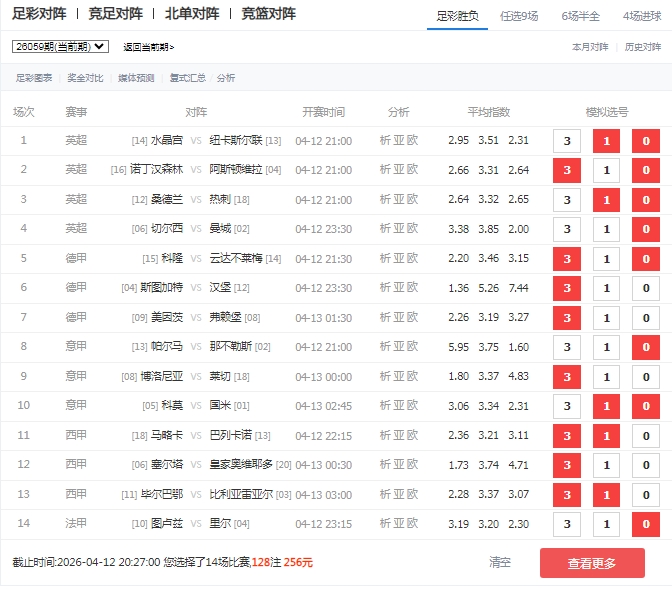This screenshot has height=589, width=672.
Task: Click 欧 odds link for match 10 科莫
Action: click(413, 406)
